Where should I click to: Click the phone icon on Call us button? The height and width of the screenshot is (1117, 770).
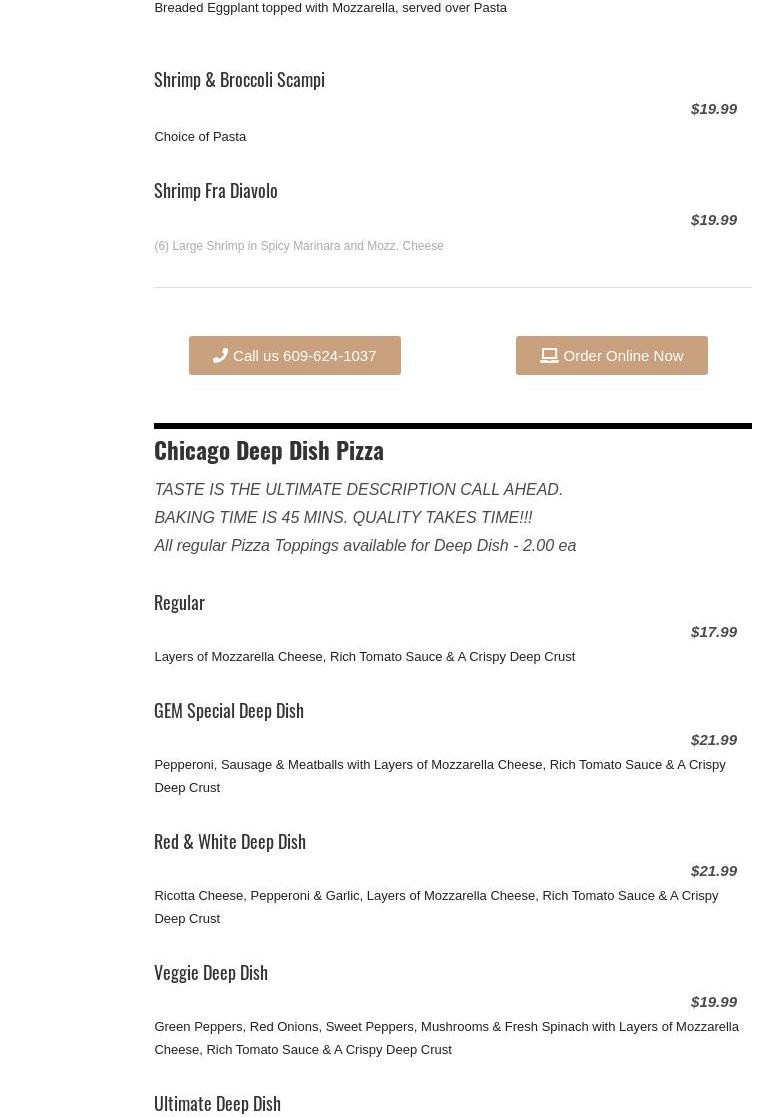coord(220,355)
